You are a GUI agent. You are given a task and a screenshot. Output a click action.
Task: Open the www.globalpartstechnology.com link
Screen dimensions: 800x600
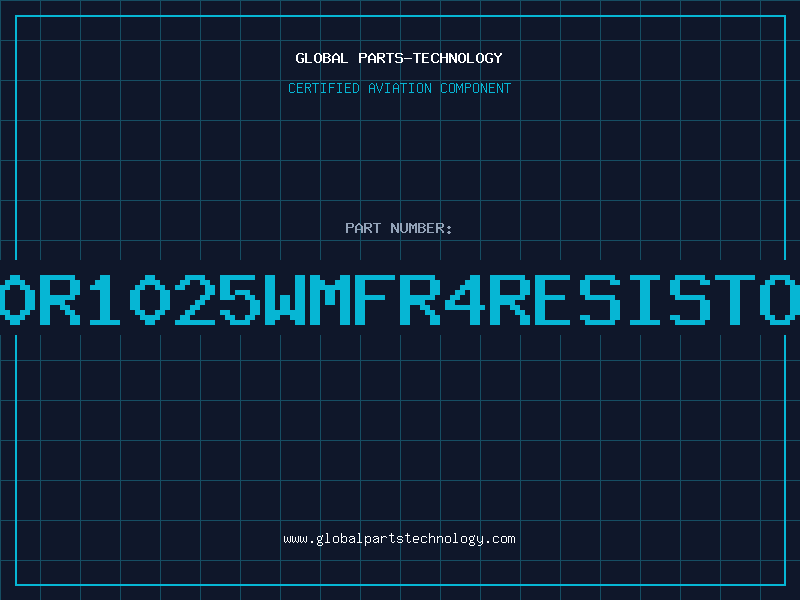(x=399, y=539)
